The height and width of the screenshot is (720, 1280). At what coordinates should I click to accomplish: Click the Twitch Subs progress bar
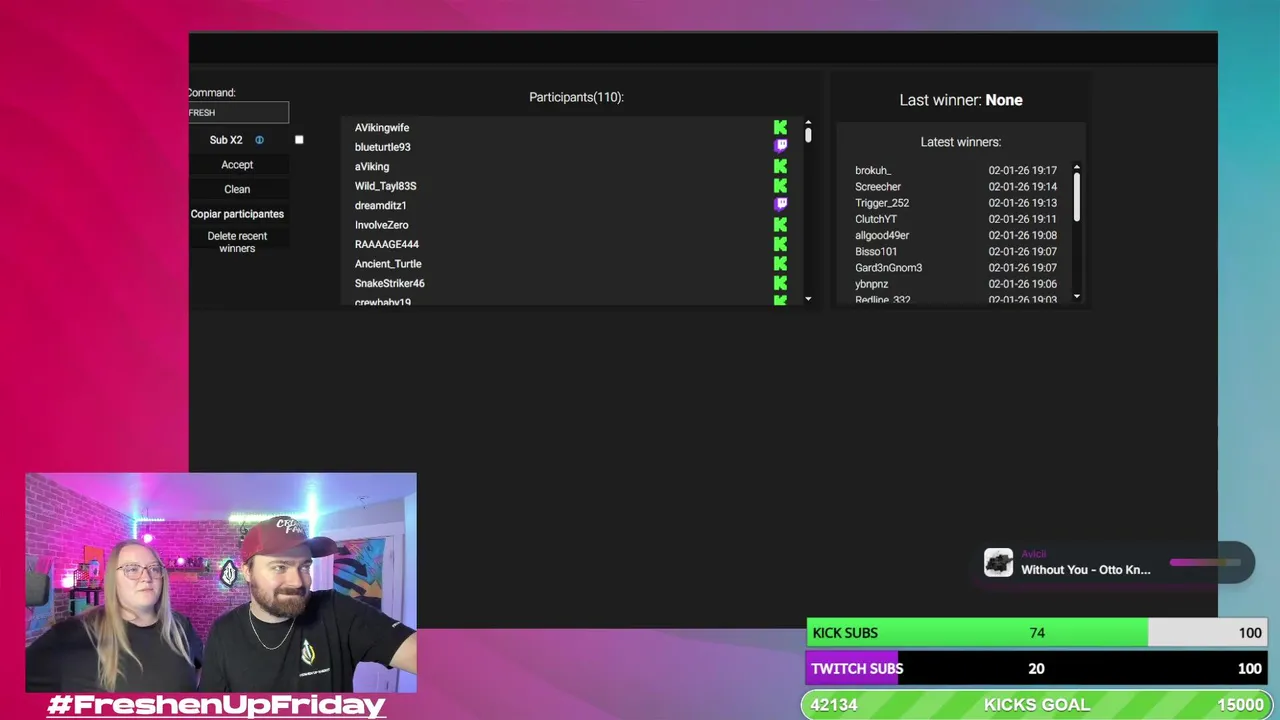click(1035, 668)
